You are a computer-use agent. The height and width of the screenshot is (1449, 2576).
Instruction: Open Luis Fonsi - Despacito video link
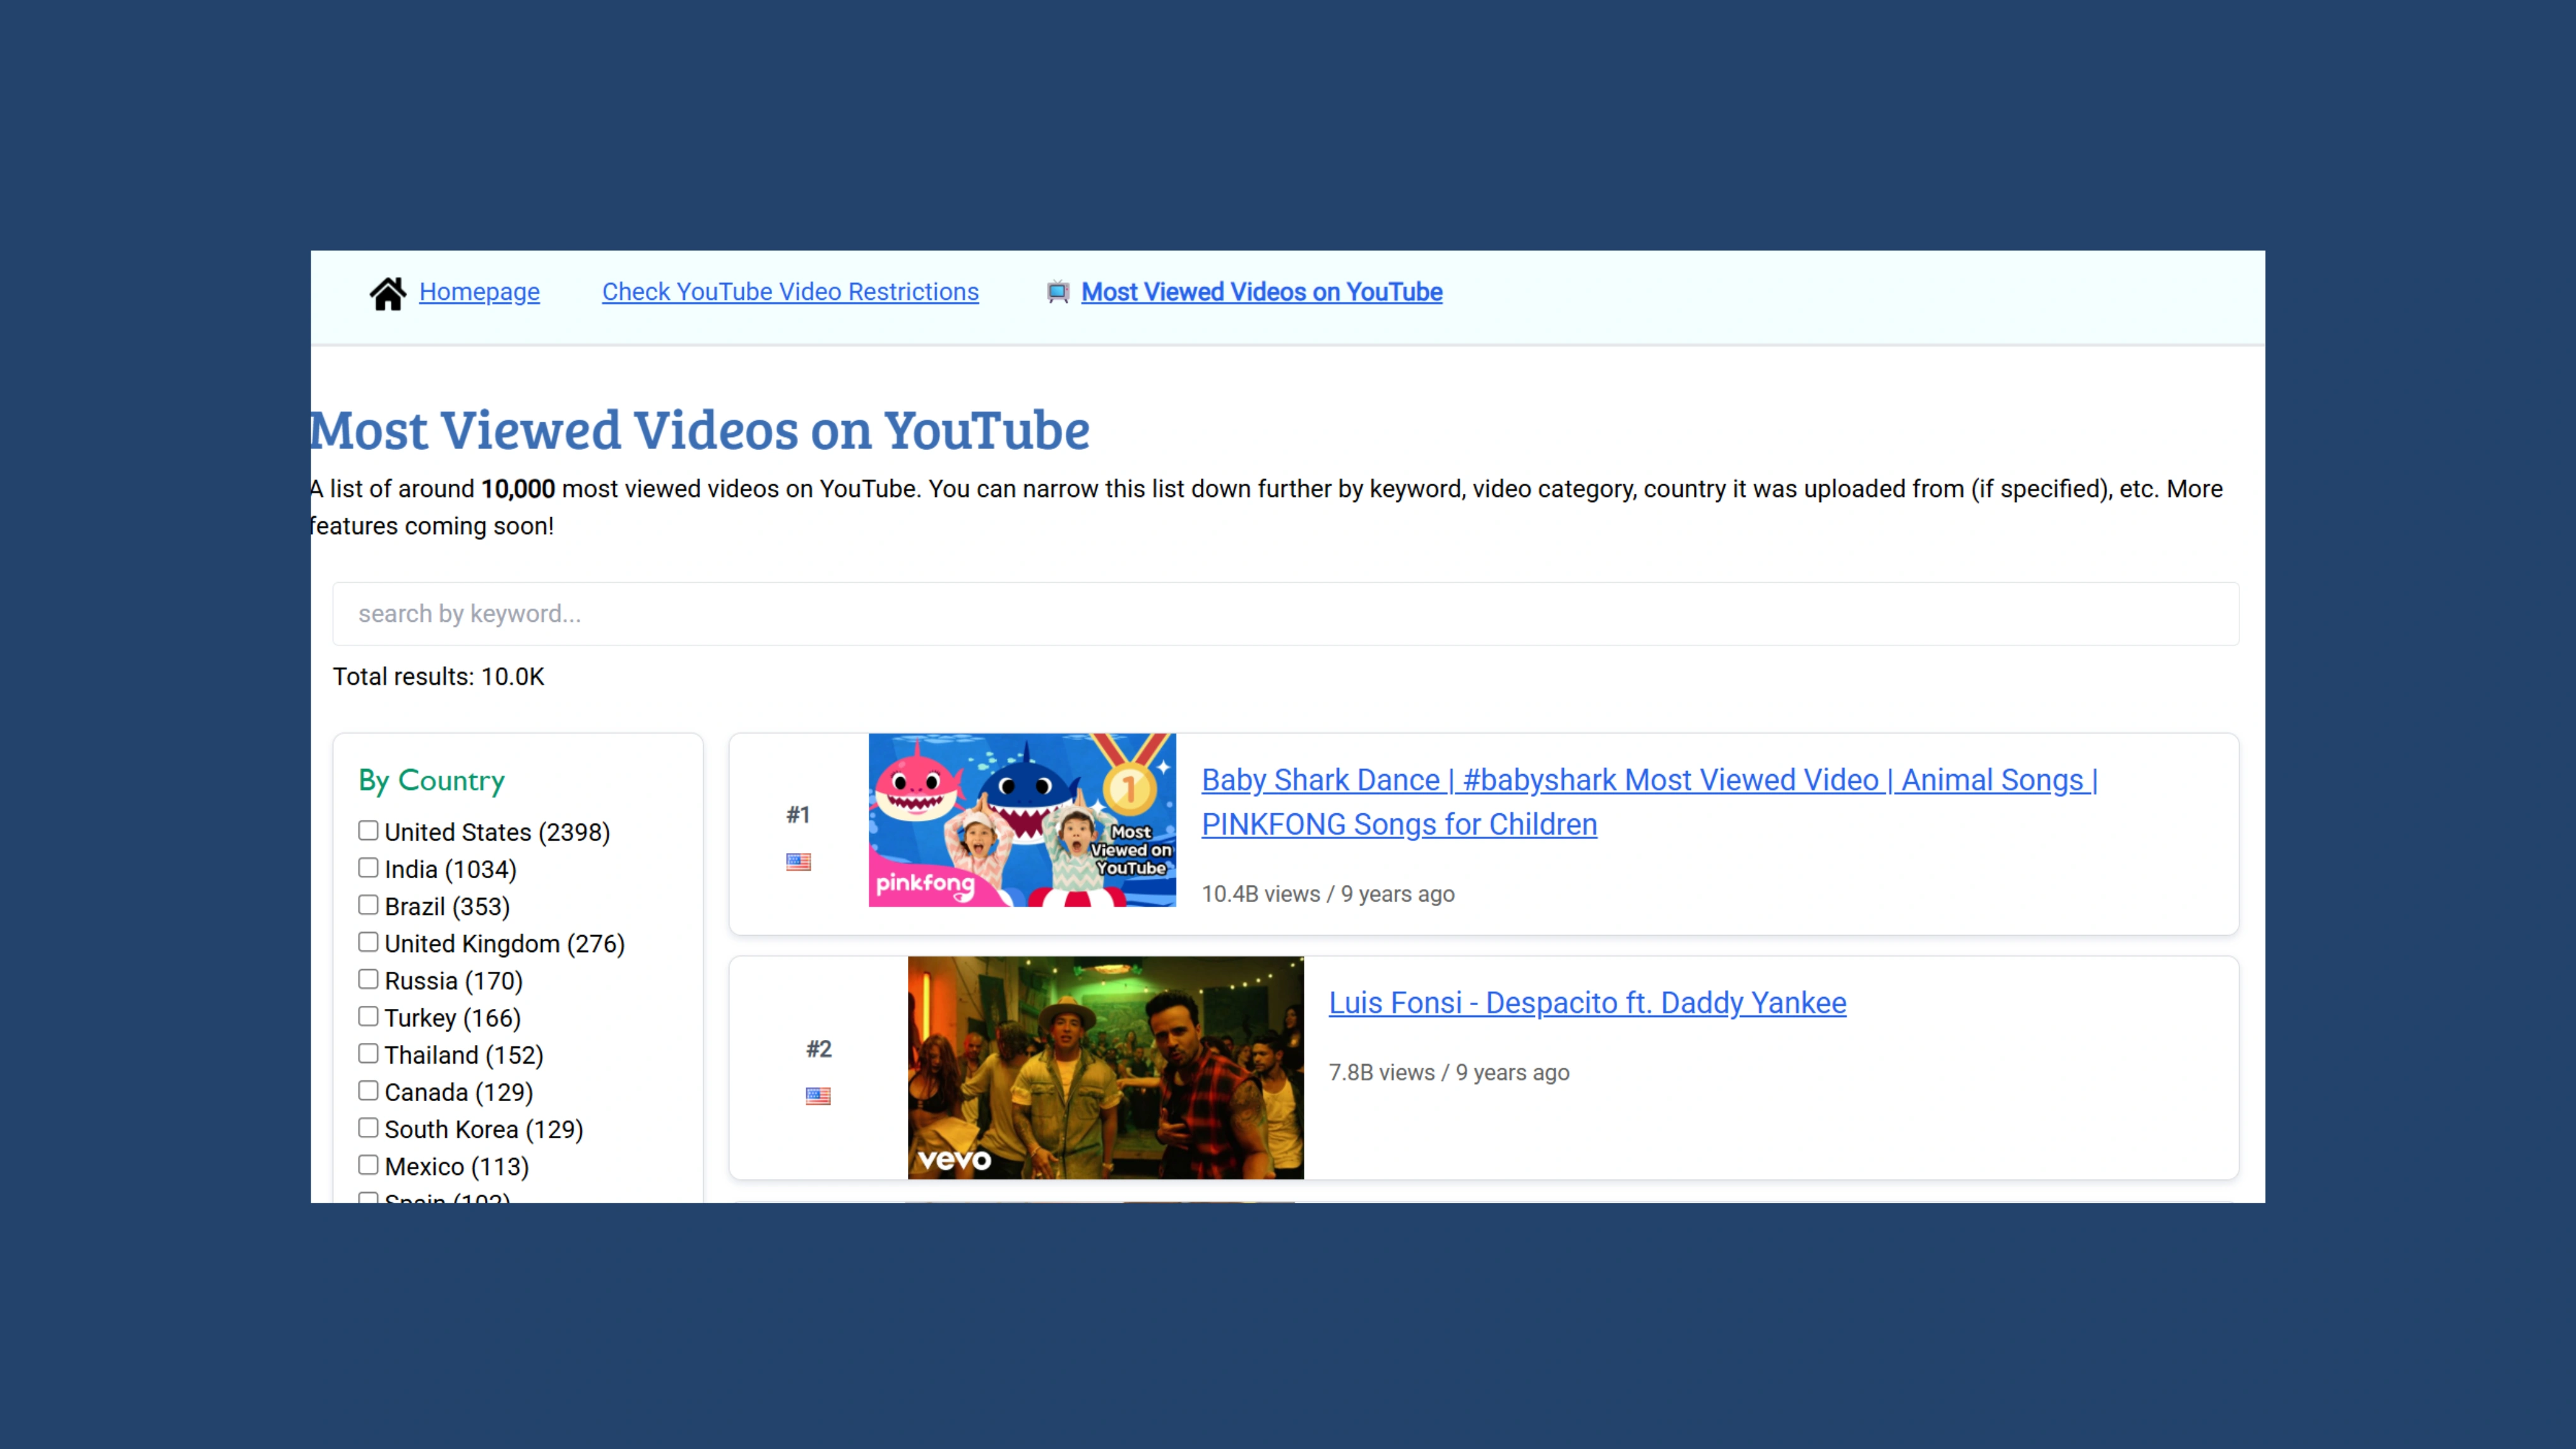point(1587,1003)
